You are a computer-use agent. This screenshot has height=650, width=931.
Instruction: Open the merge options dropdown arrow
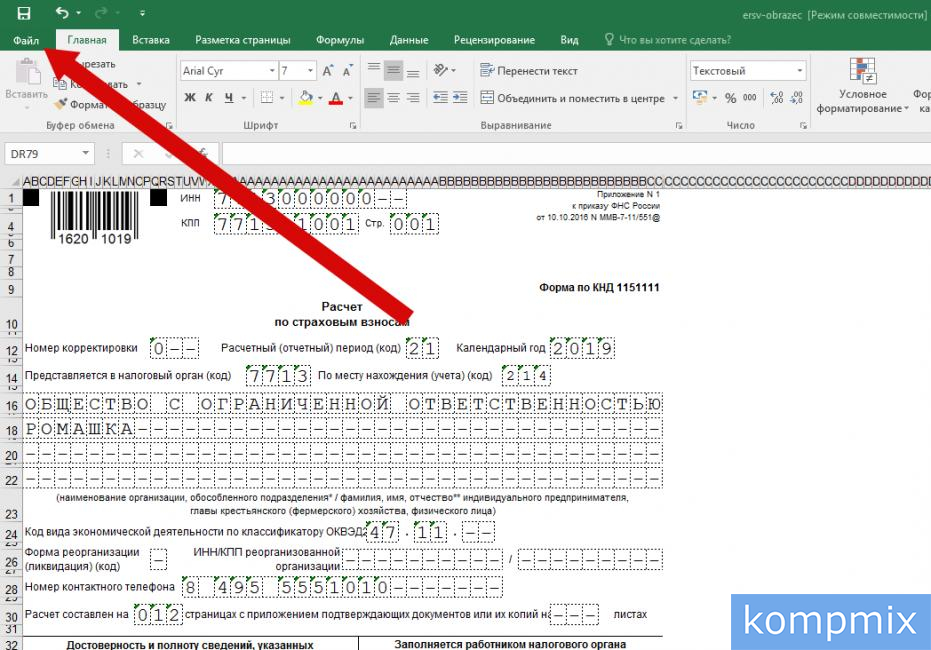[675, 98]
